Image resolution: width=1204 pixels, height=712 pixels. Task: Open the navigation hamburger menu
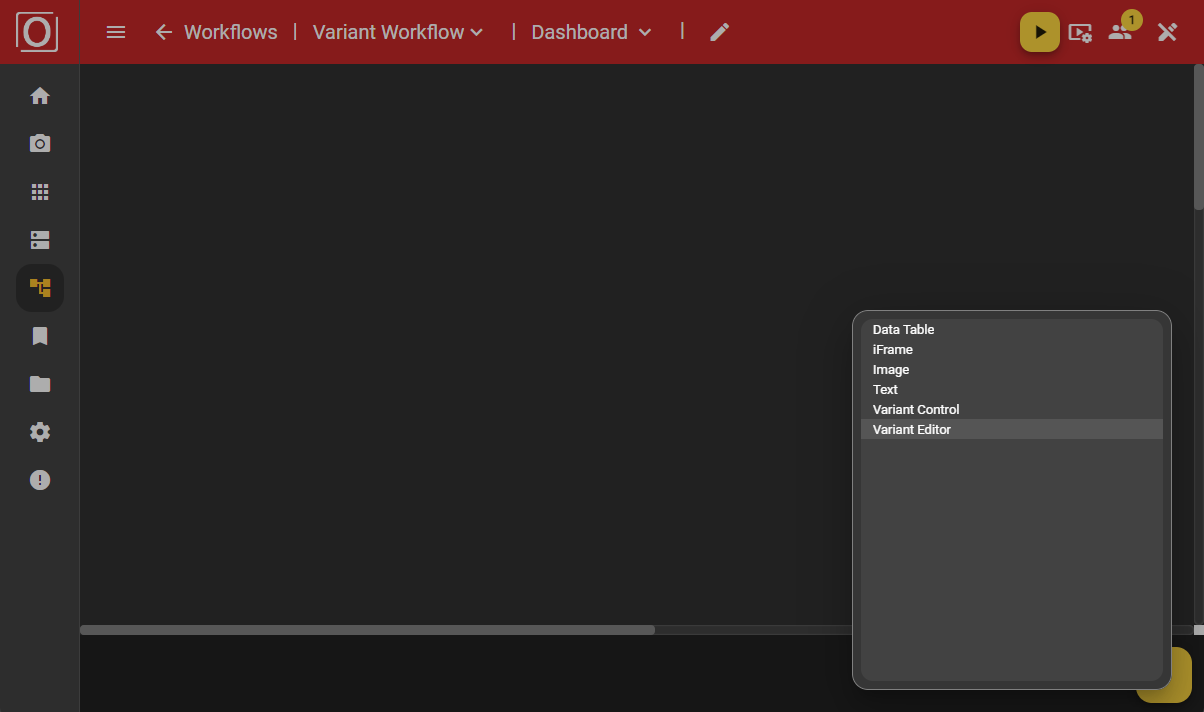(115, 32)
